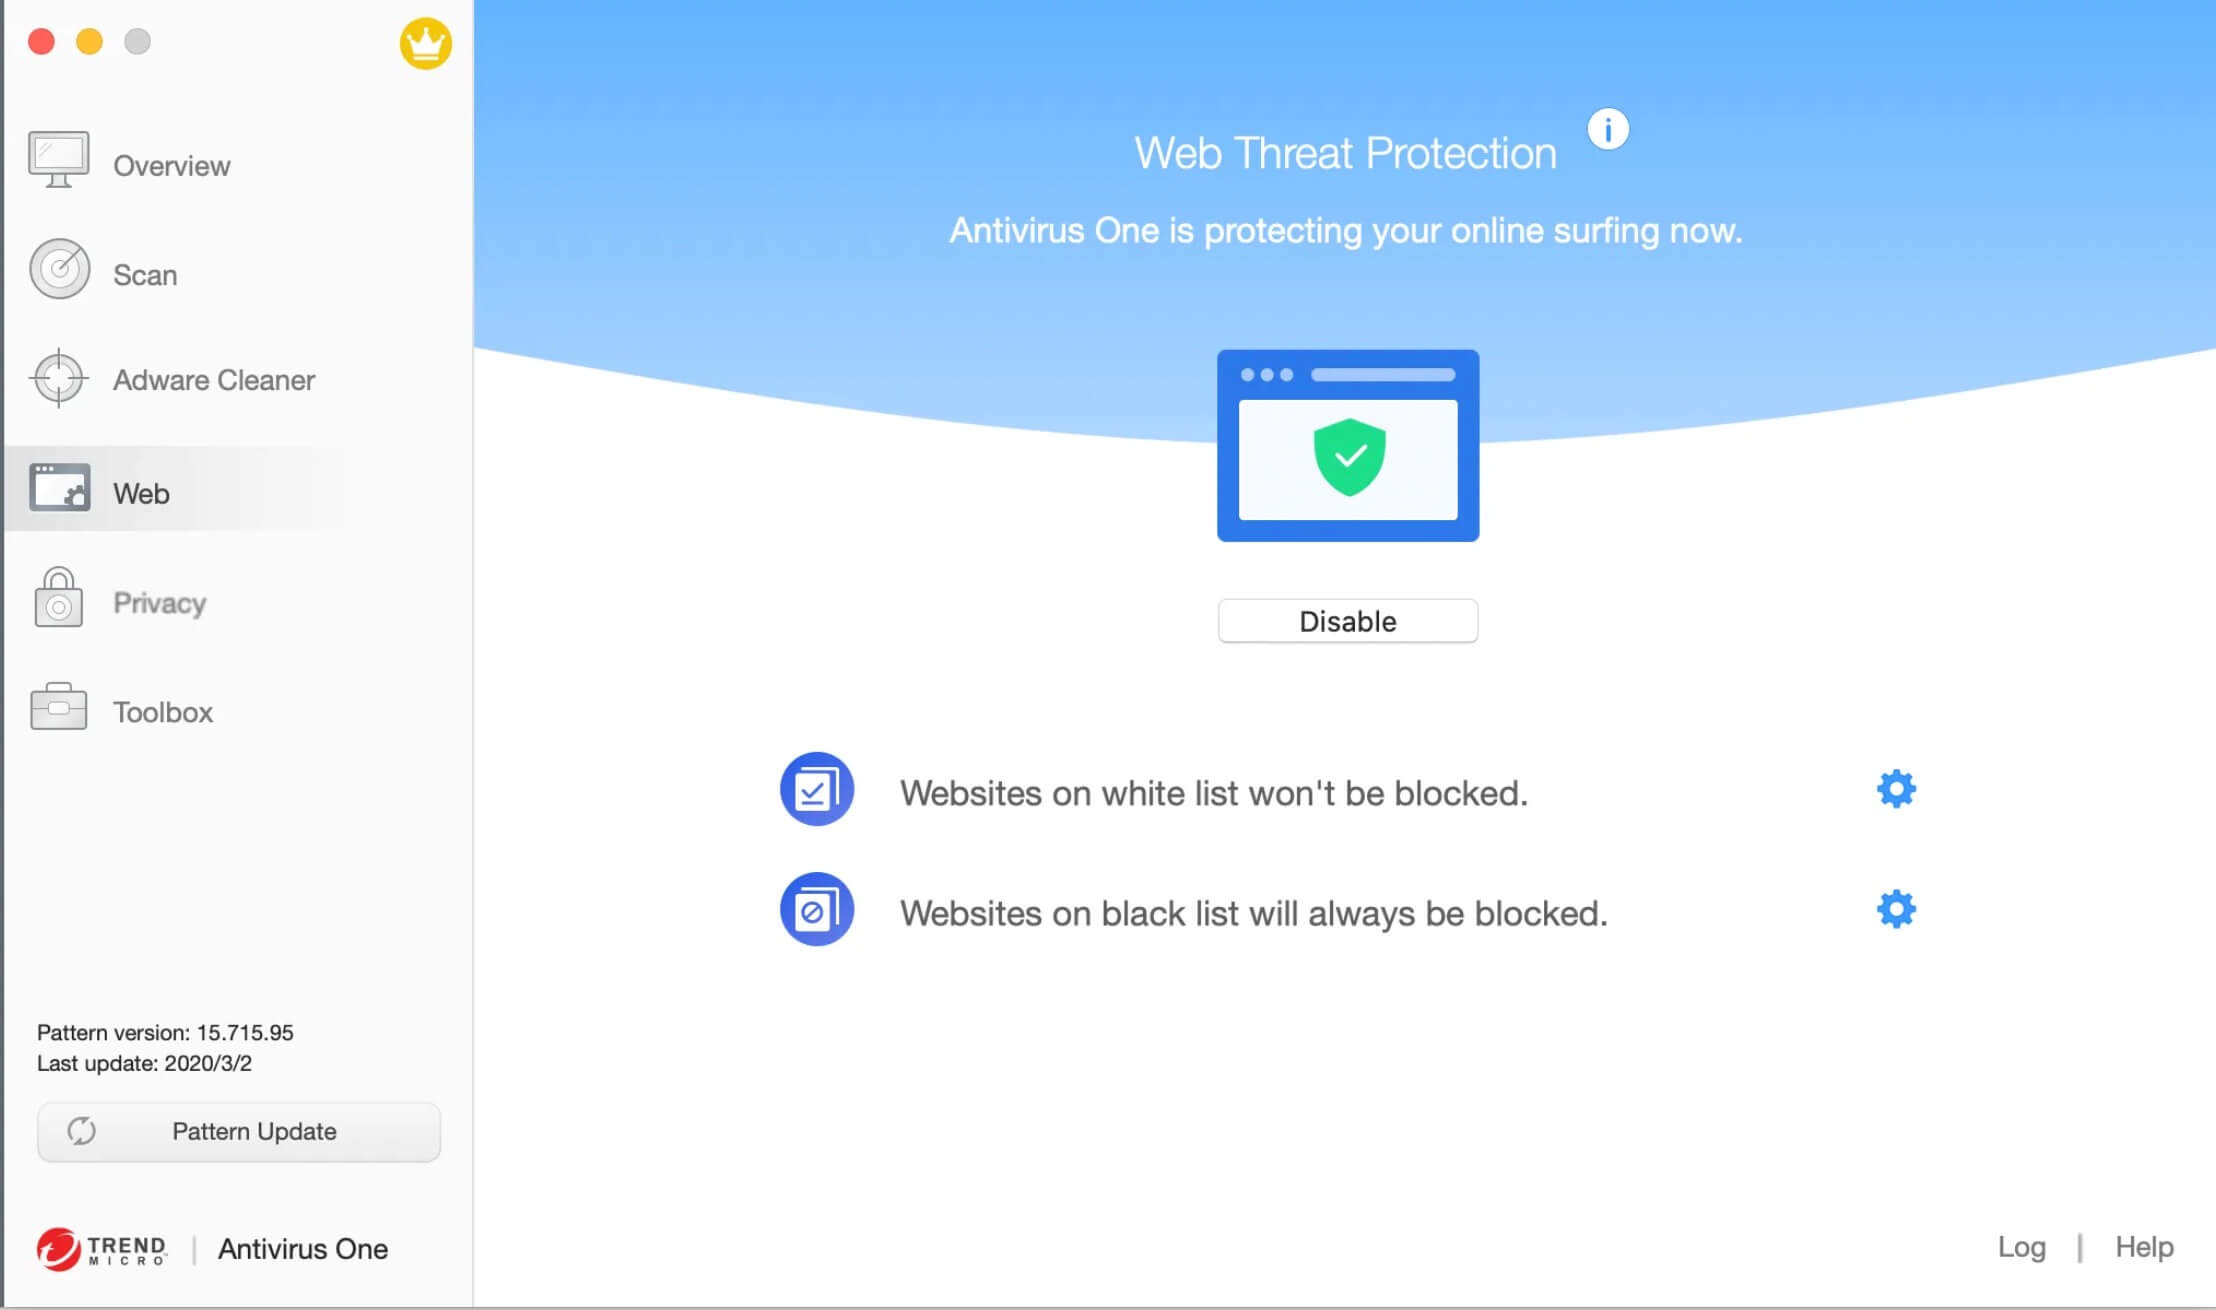This screenshot has width=2216, height=1310.
Task: Click the Adware Cleaner crosshair icon
Action: coord(59,378)
